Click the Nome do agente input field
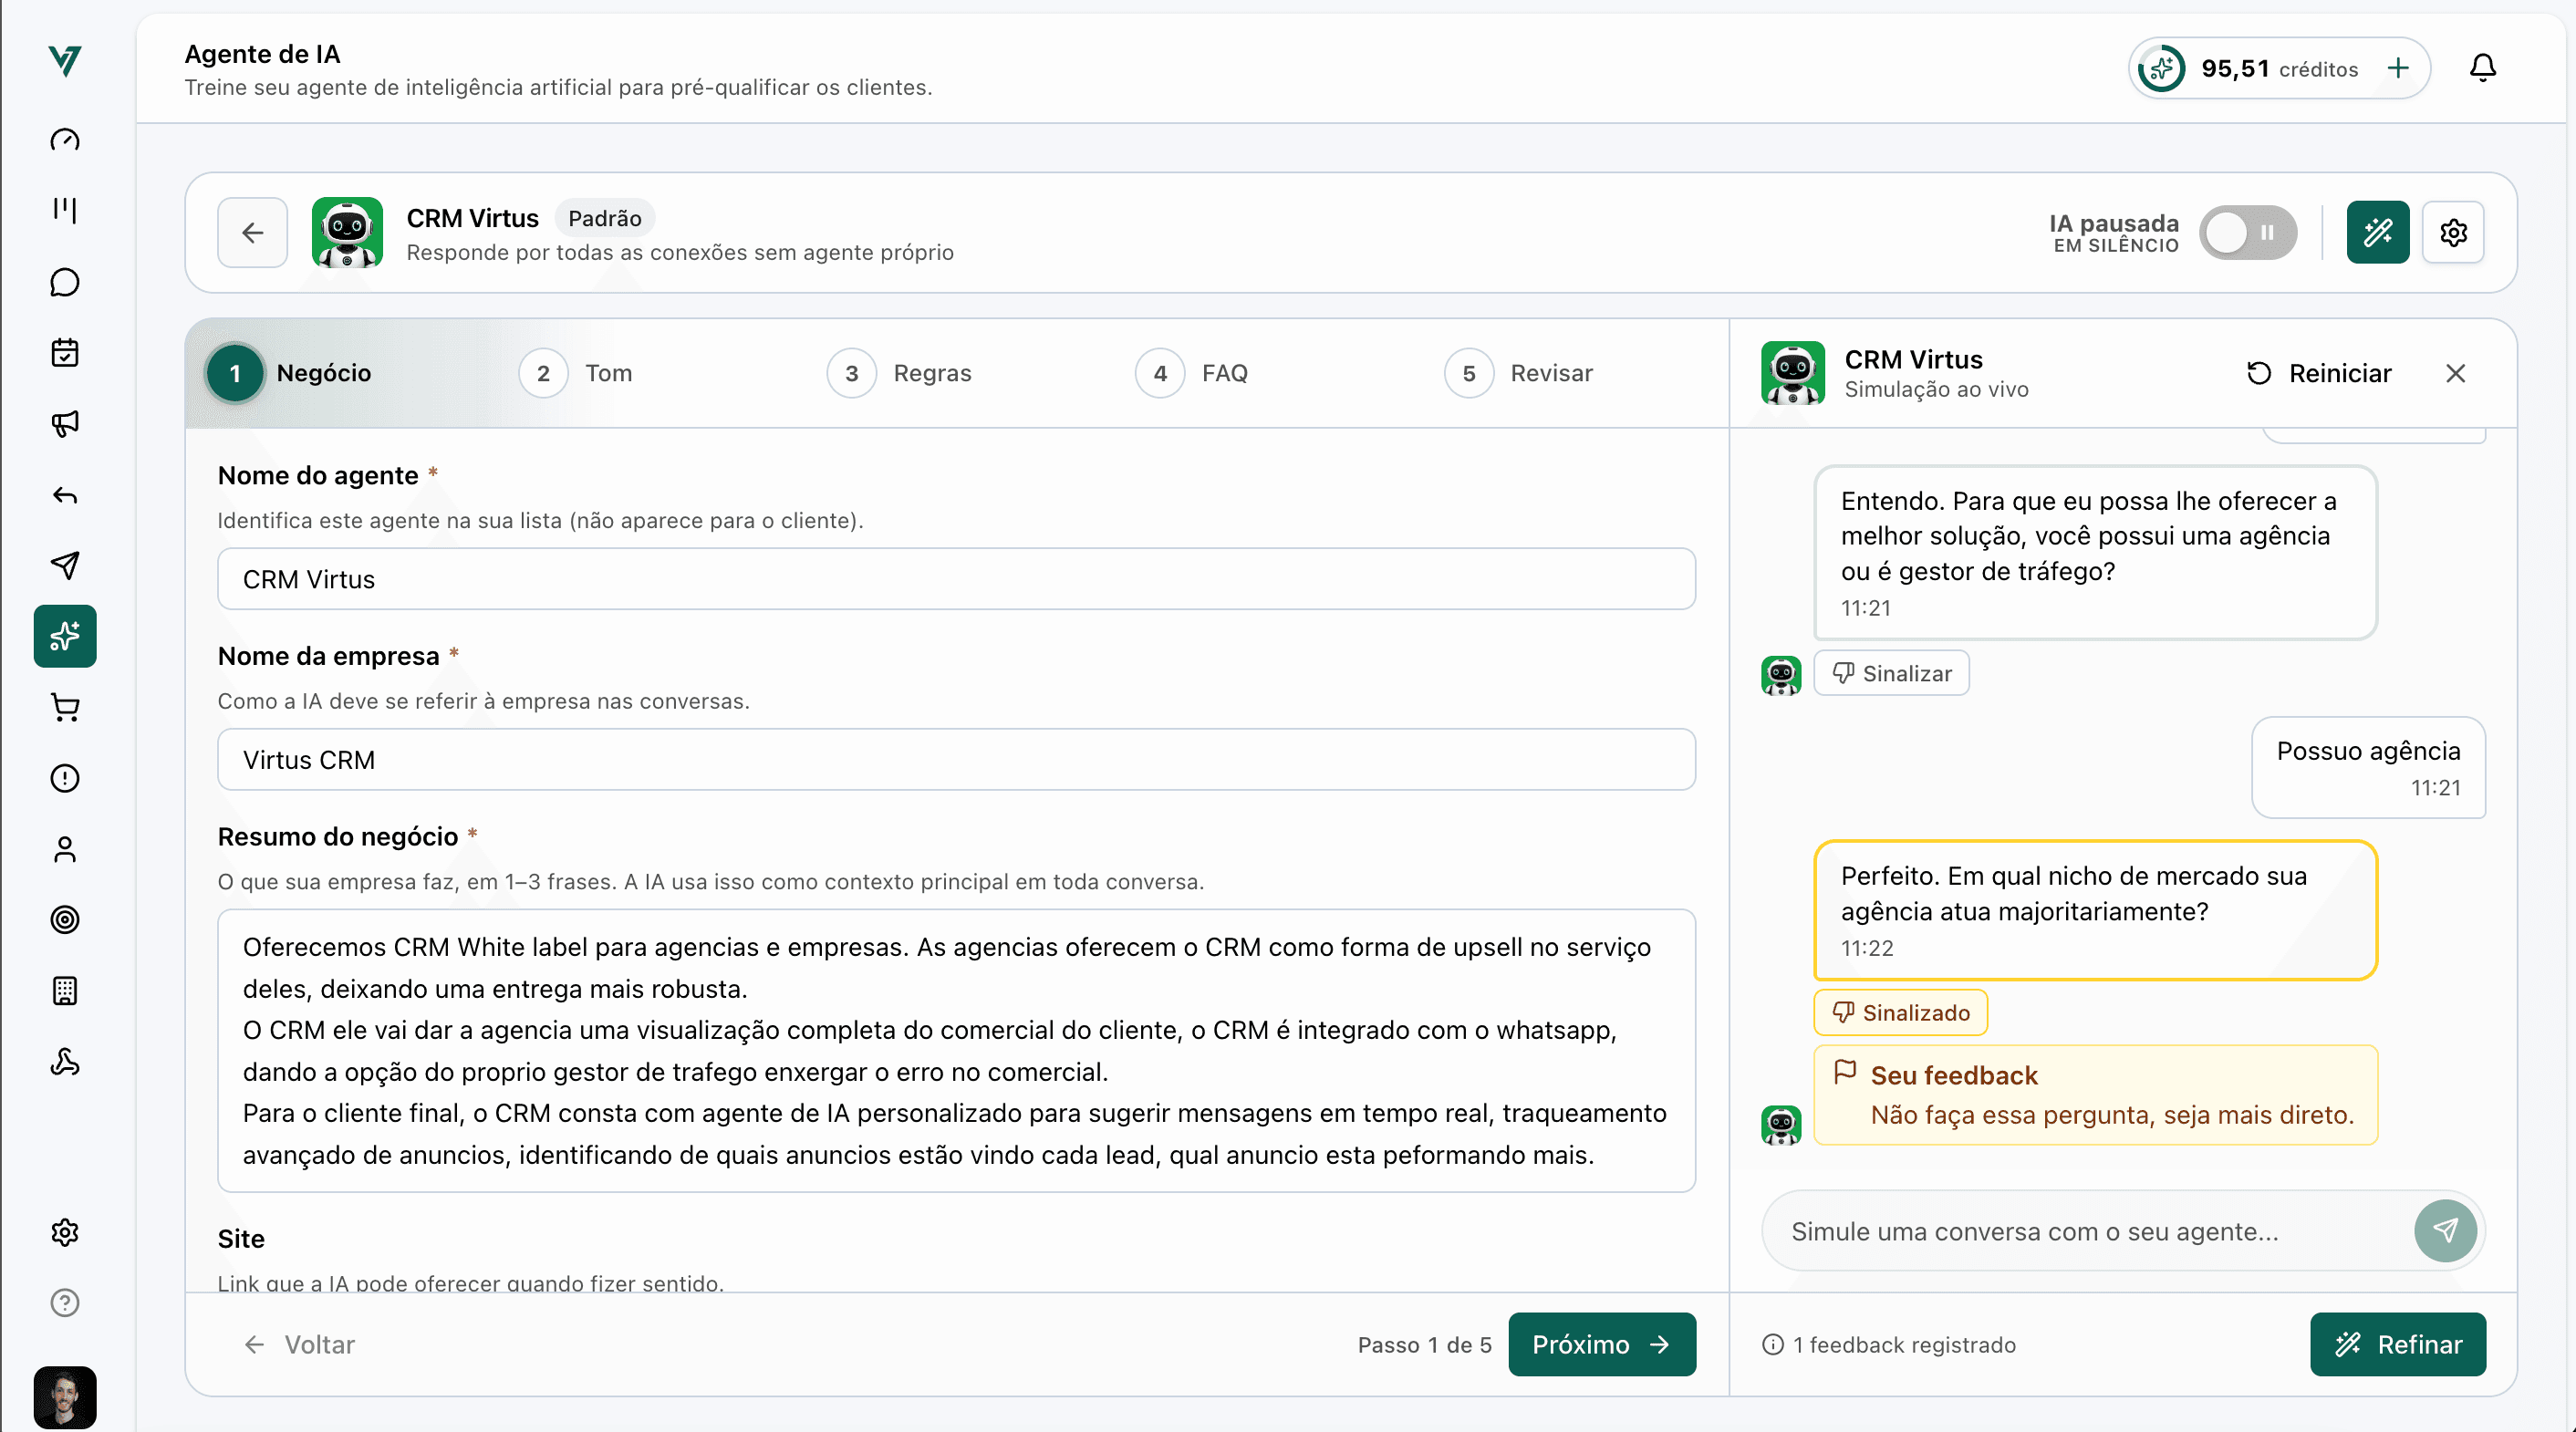The width and height of the screenshot is (2576, 1432). 956,579
